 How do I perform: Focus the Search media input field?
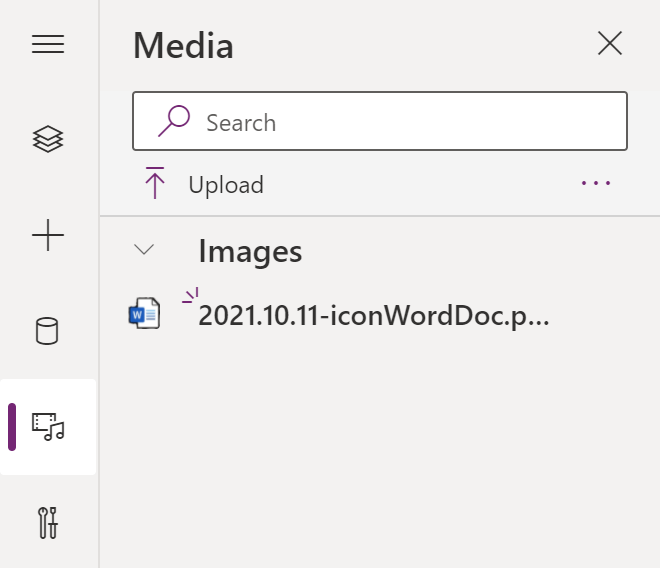pos(400,122)
